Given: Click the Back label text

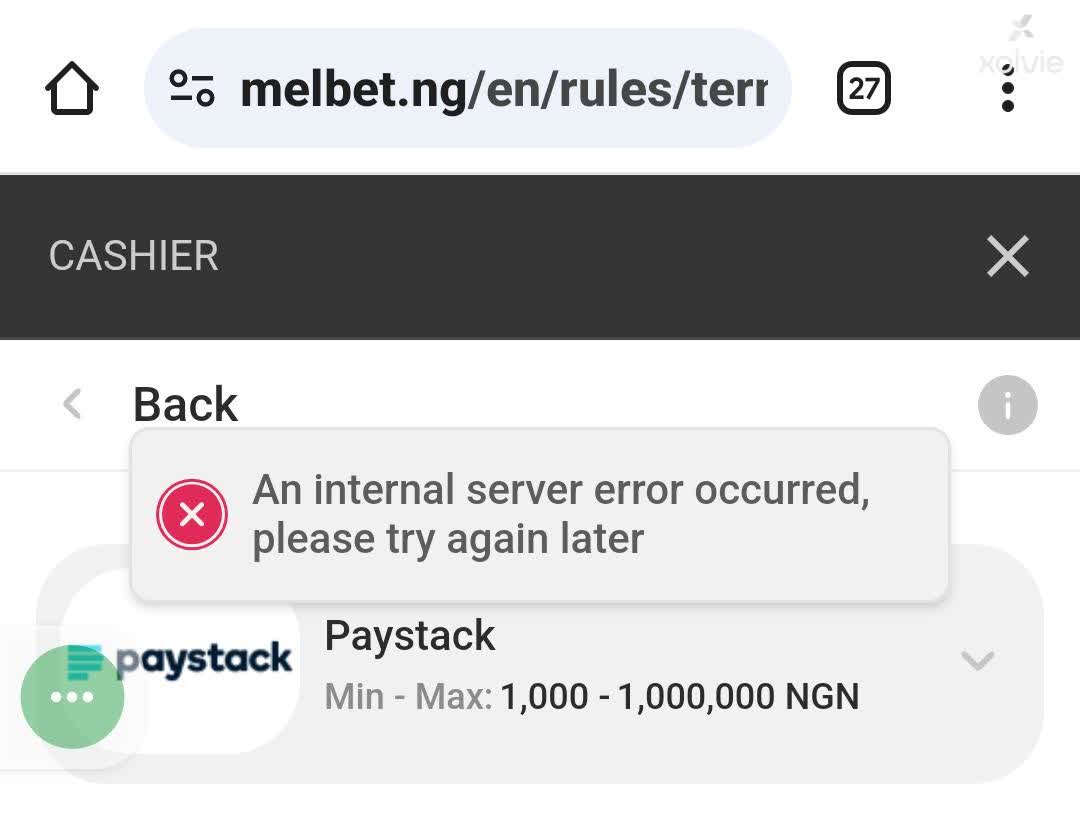Looking at the screenshot, I should tap(185, 405).
